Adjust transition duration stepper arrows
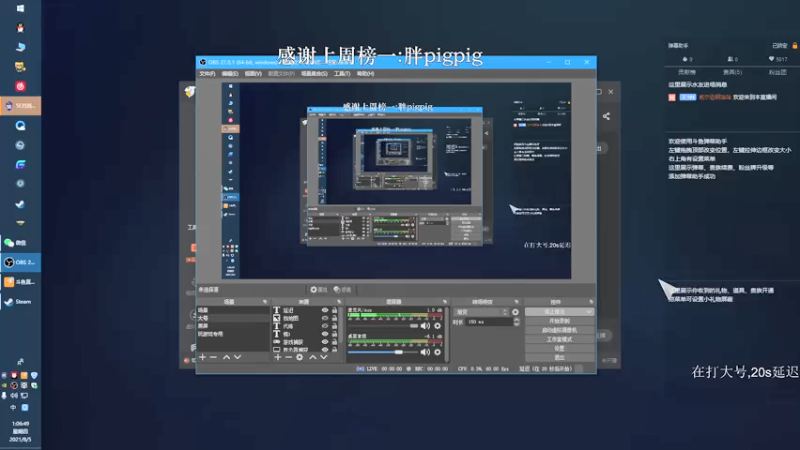 (x=516, y=322)
